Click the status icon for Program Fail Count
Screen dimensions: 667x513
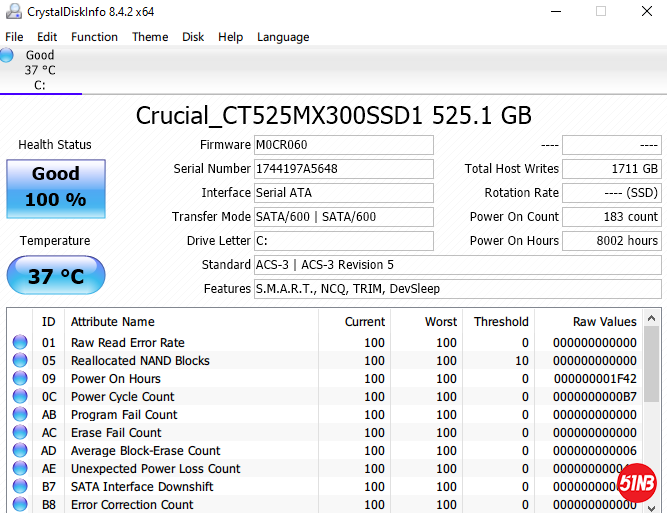pyautogui.click(x=20, y=415)
